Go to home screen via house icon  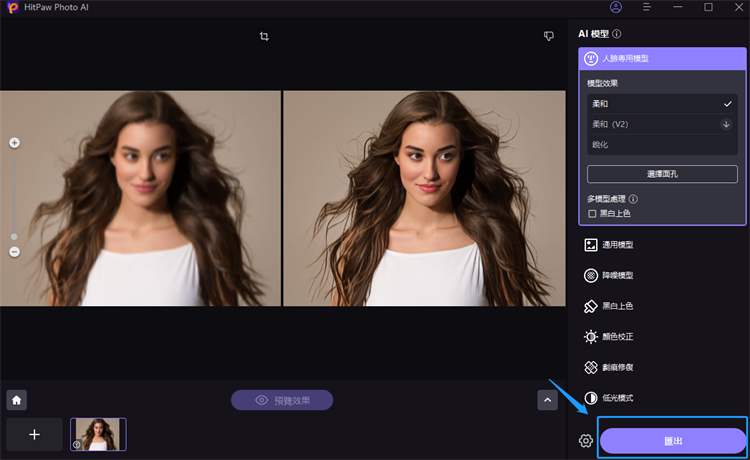(16, 400)
